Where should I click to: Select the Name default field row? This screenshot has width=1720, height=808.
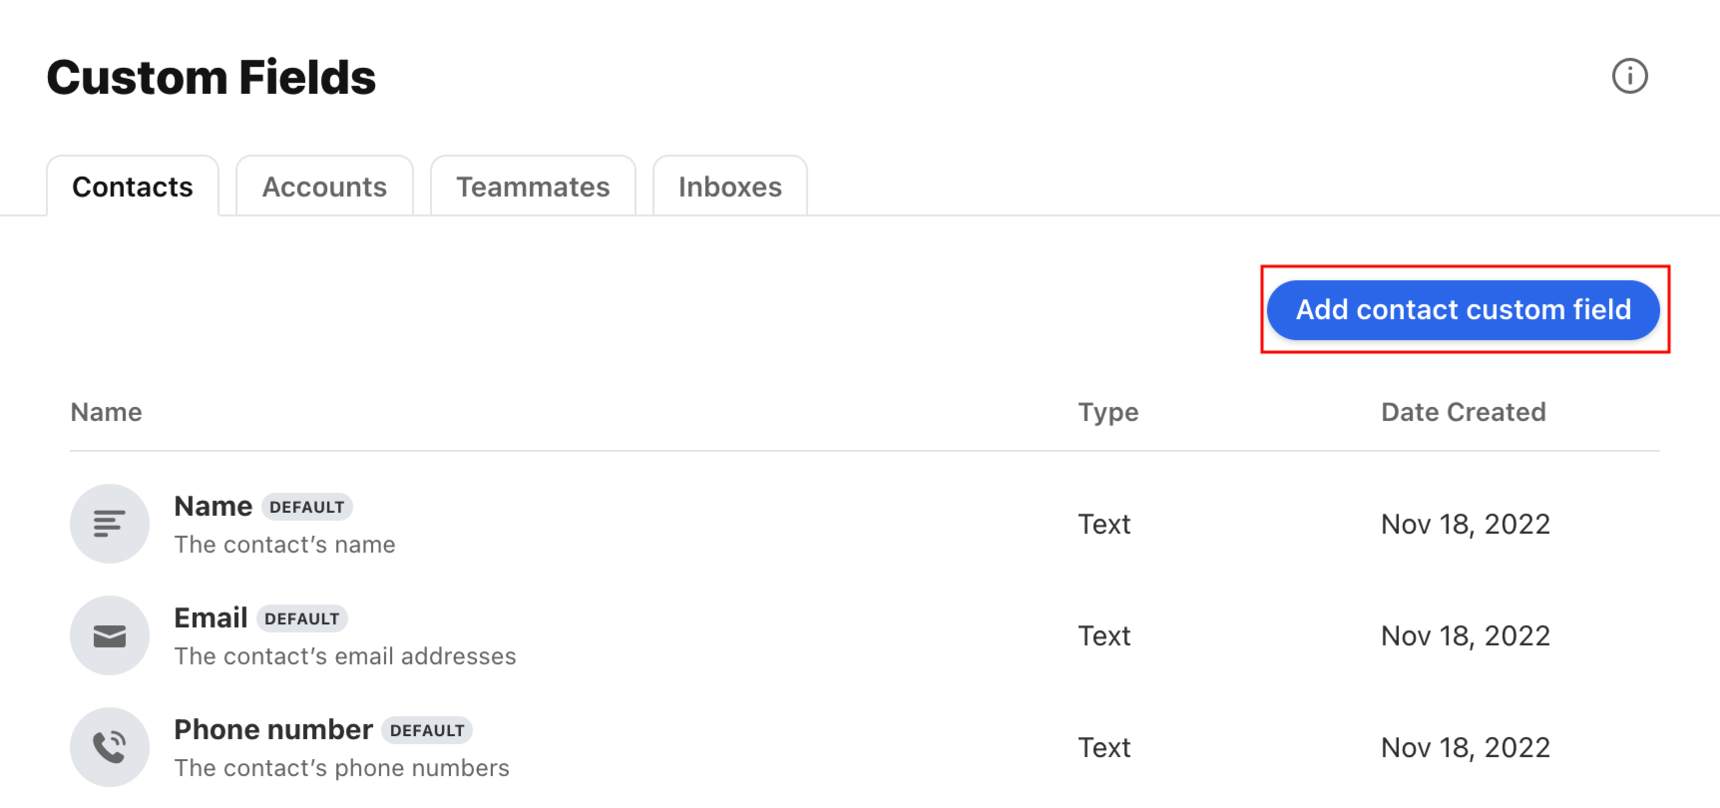click(865, 524)
